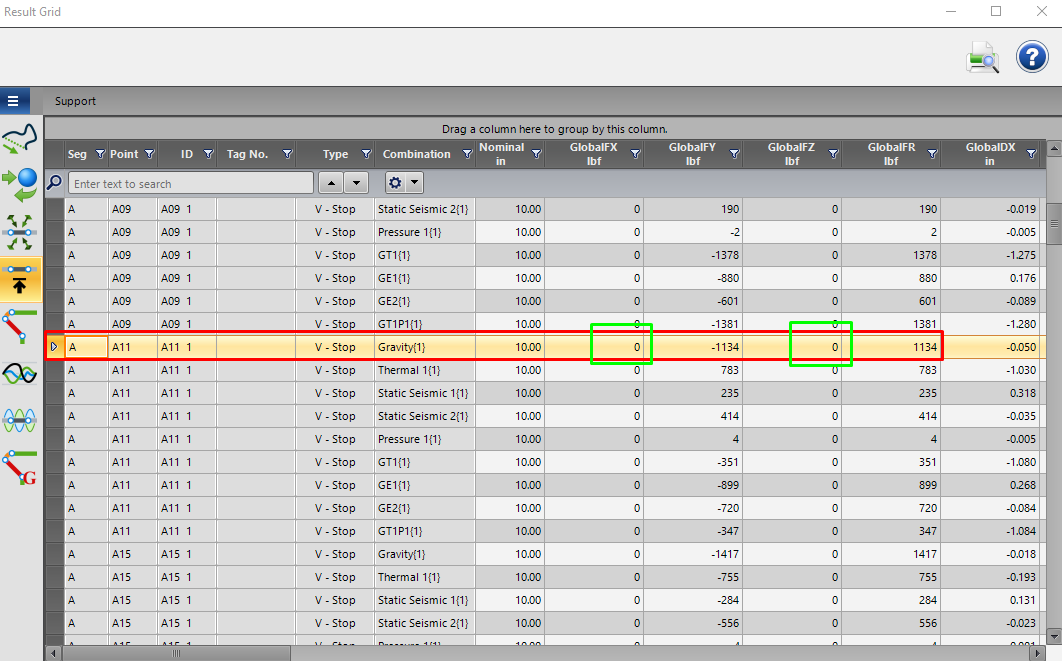The width and height of the screenshot is (1062, 661).
Task: Jump to previous search match arrow
Action: pos(331,183)
